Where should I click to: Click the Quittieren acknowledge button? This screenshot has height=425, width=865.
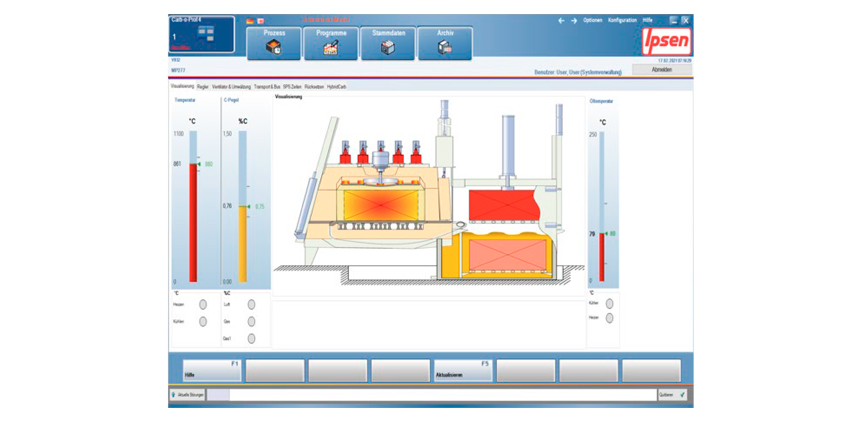tap(673, 395)
